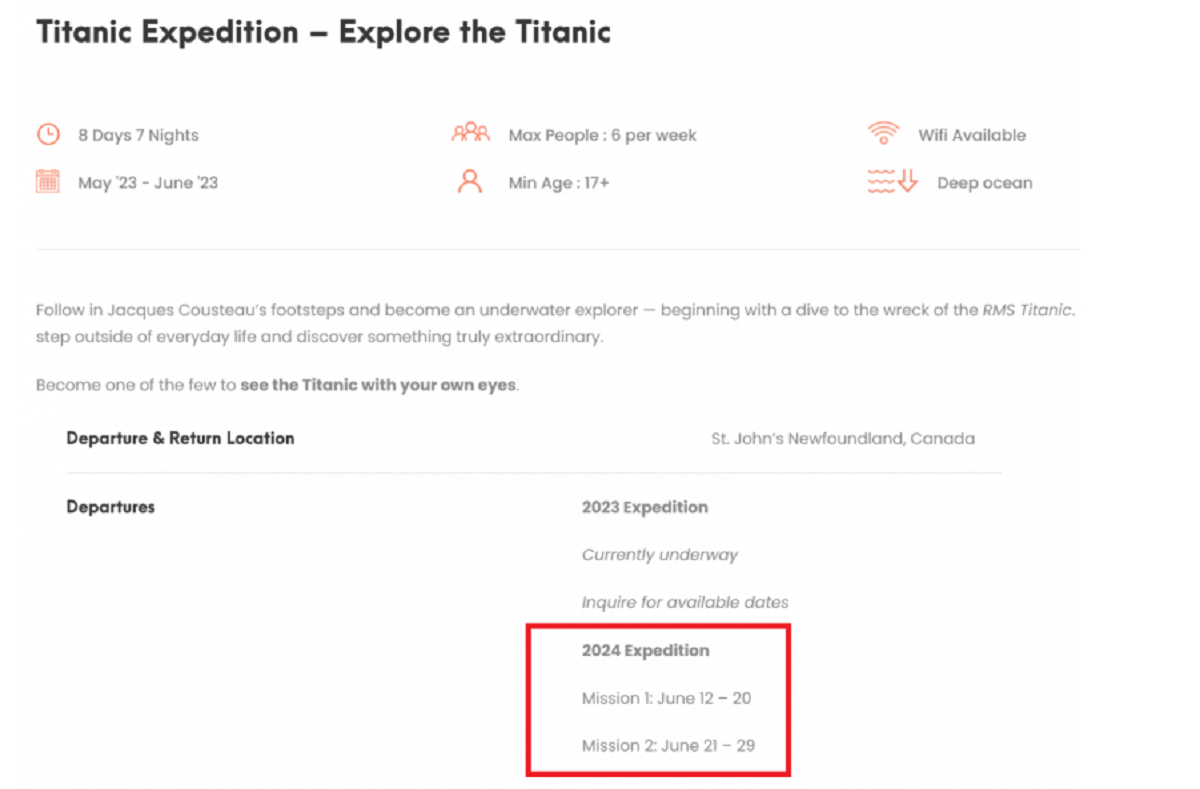Click the Min Age : 17+ label

click(558, 183)
